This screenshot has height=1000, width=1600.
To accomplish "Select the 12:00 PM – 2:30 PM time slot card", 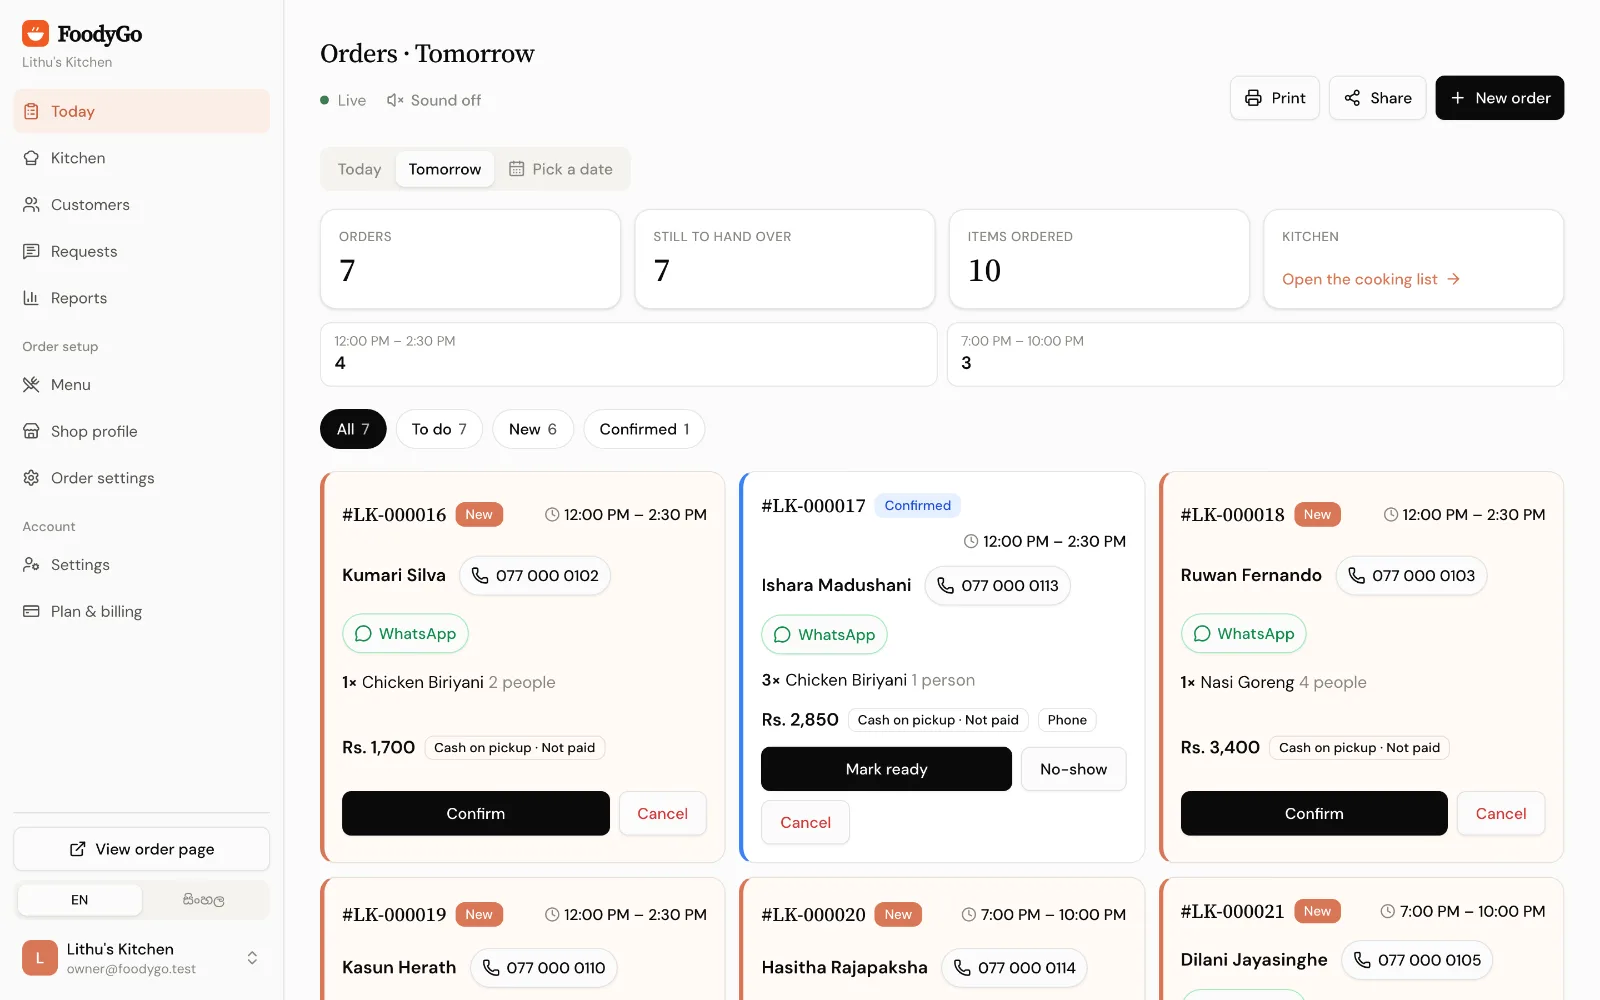I will [628, 354].
